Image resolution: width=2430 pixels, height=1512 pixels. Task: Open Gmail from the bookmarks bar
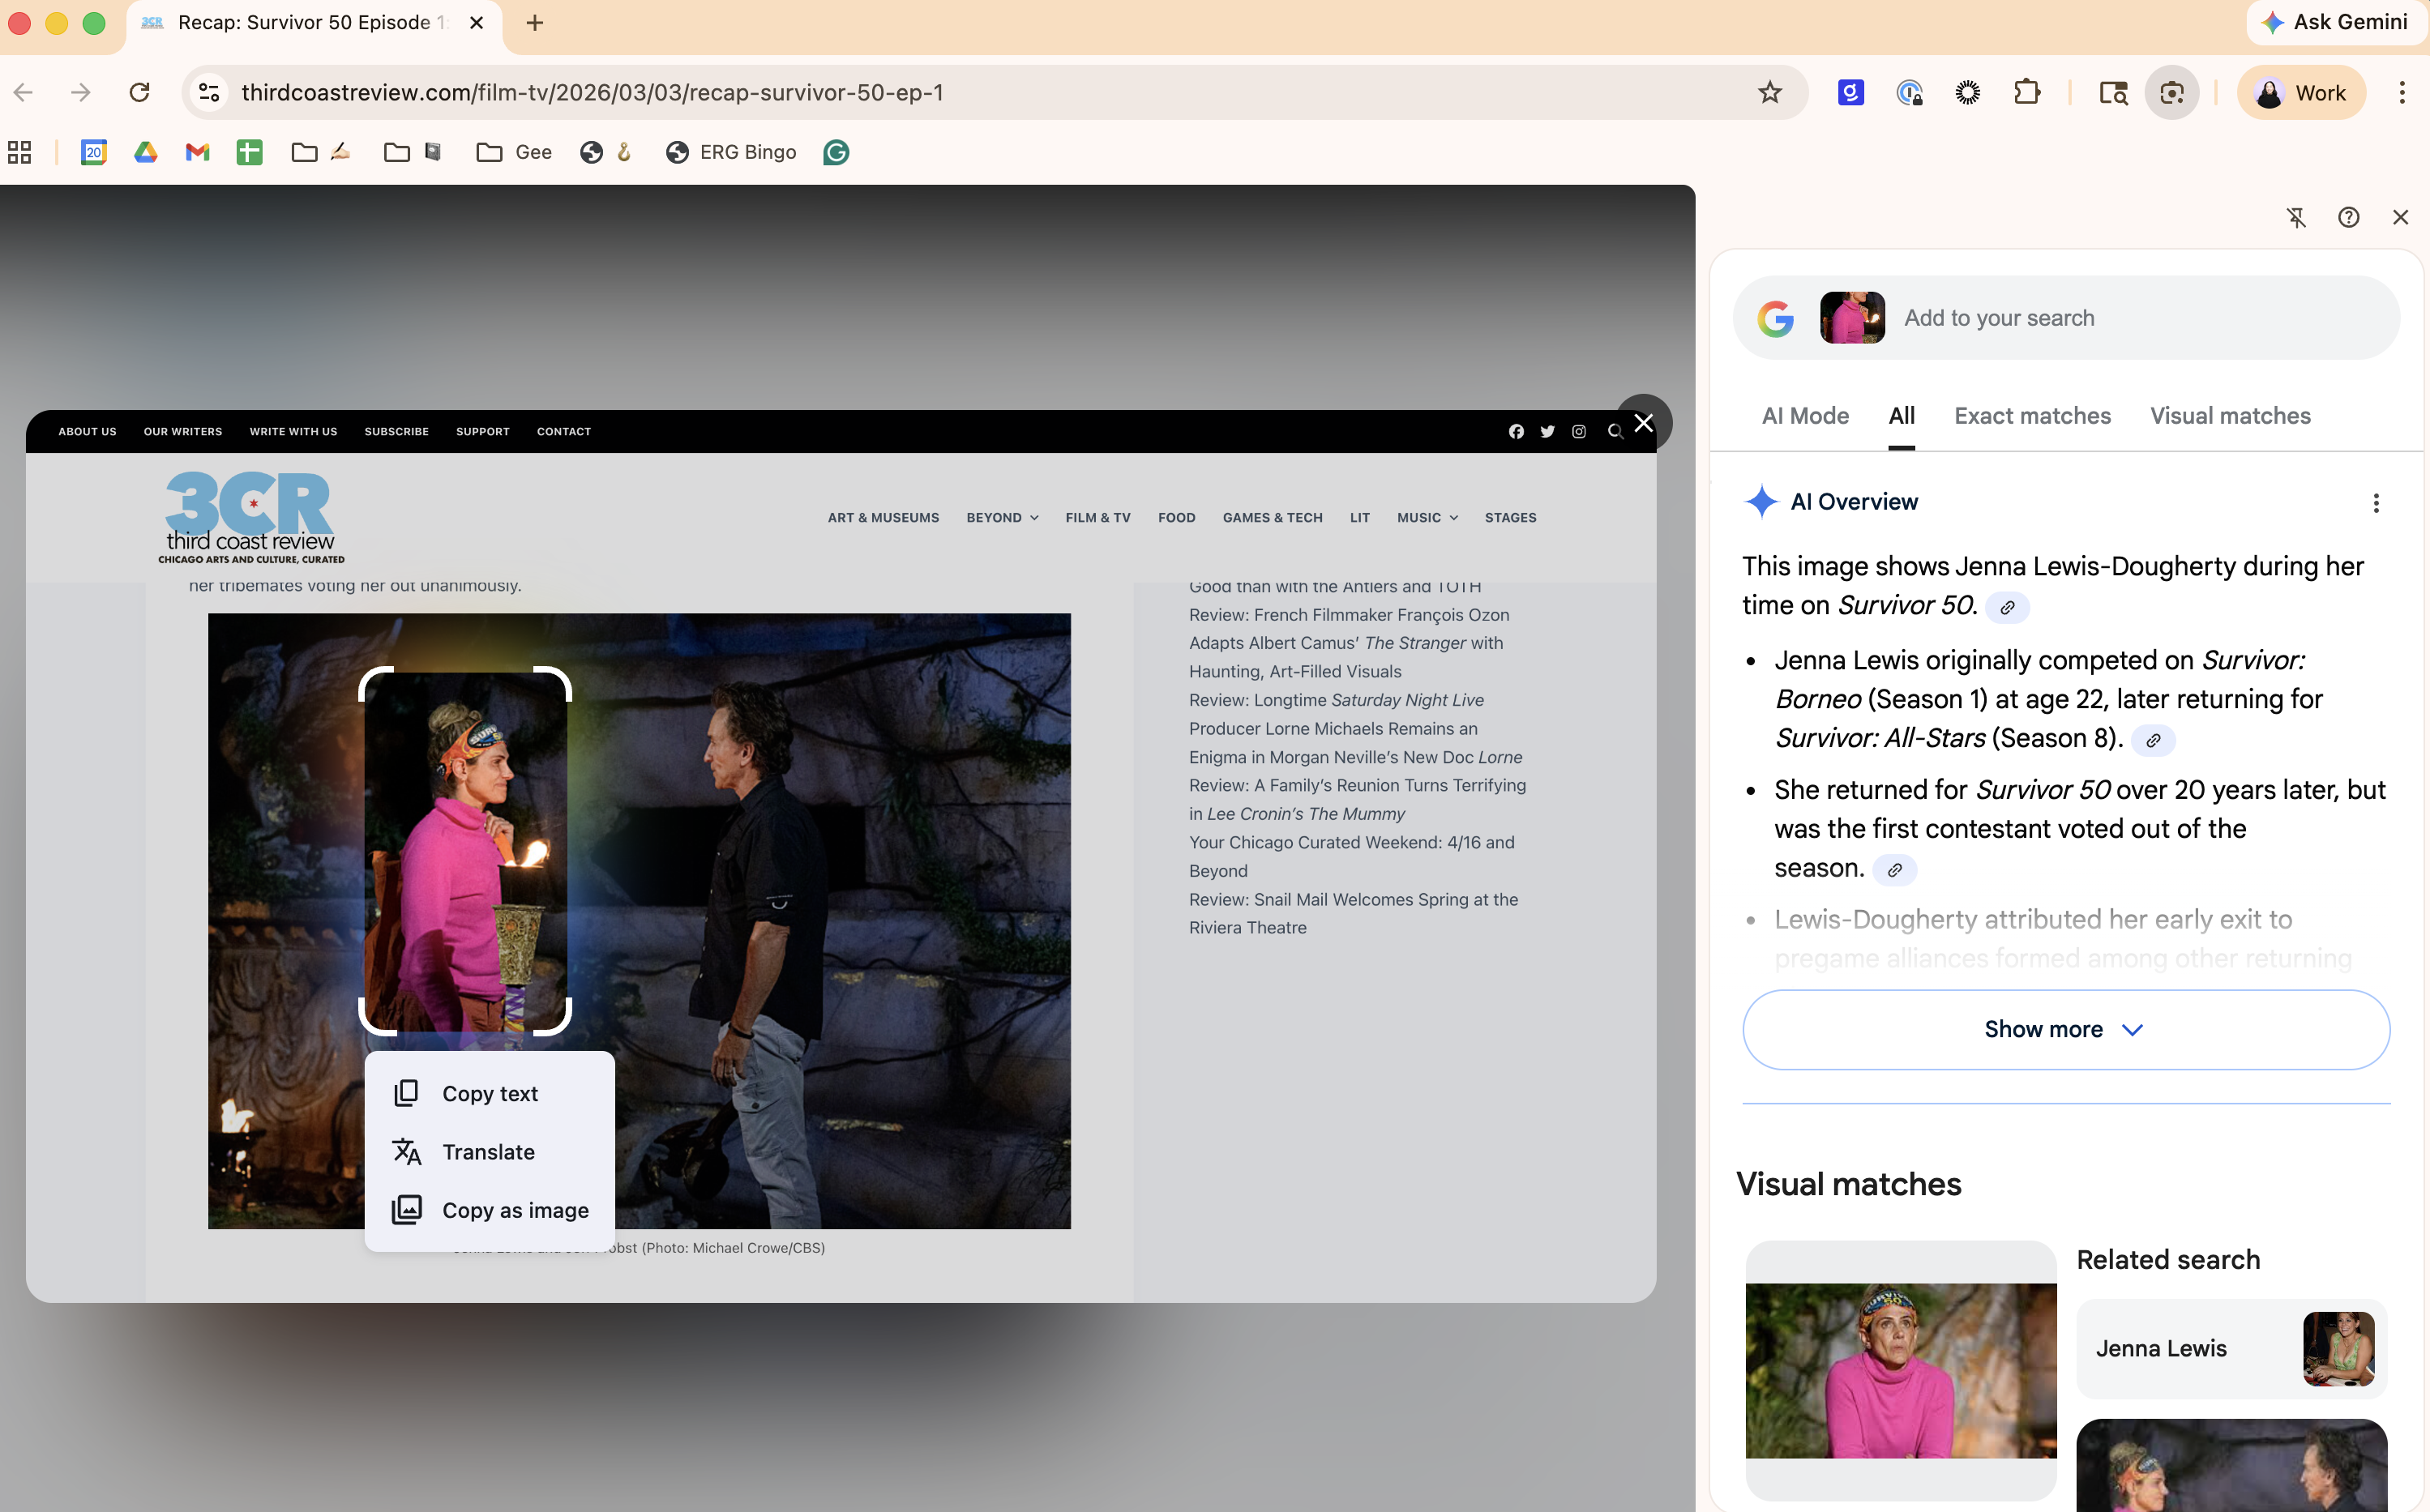coord(196,152)
